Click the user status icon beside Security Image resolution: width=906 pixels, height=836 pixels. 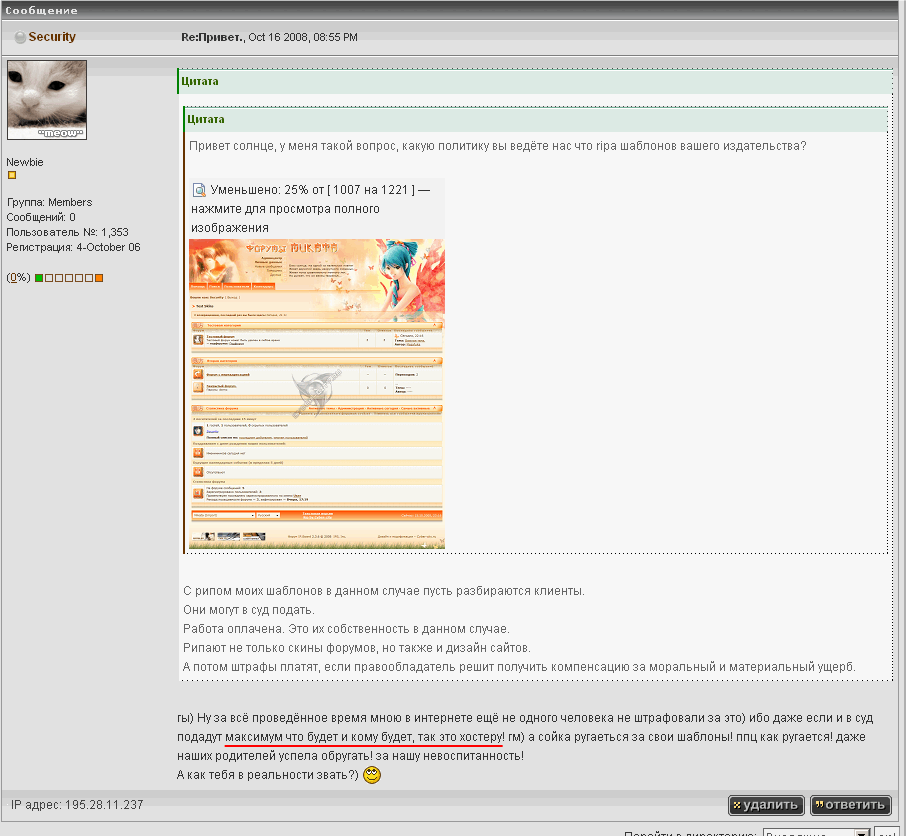tap(20, 38)
